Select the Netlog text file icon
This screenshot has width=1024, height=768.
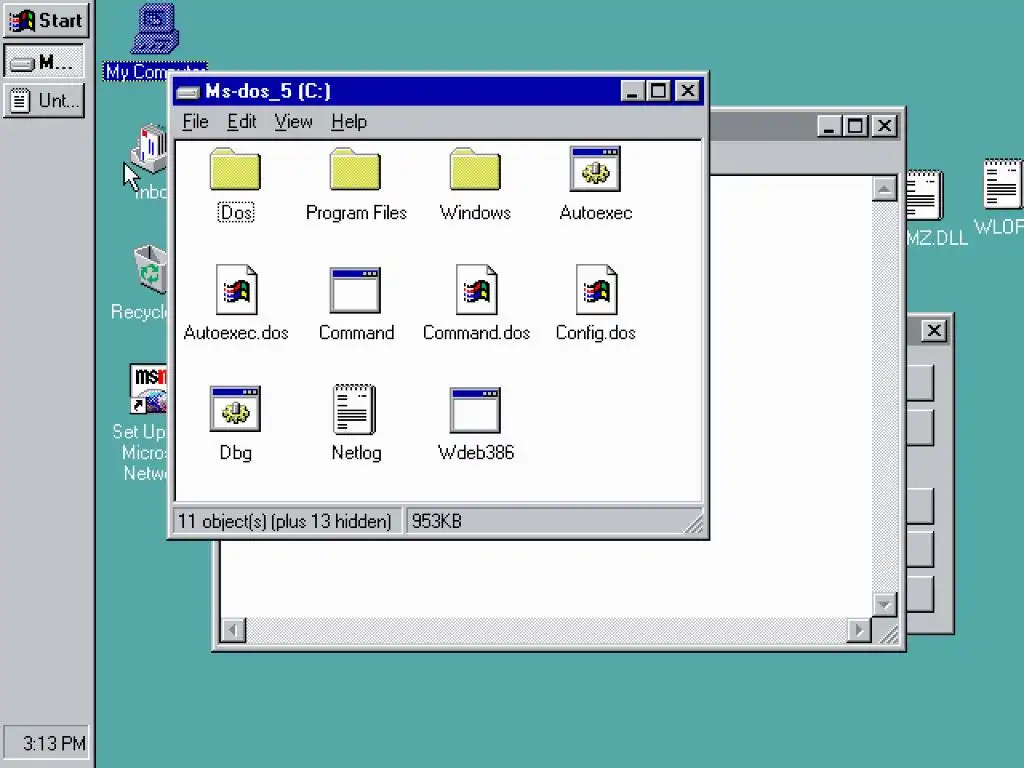355,409
